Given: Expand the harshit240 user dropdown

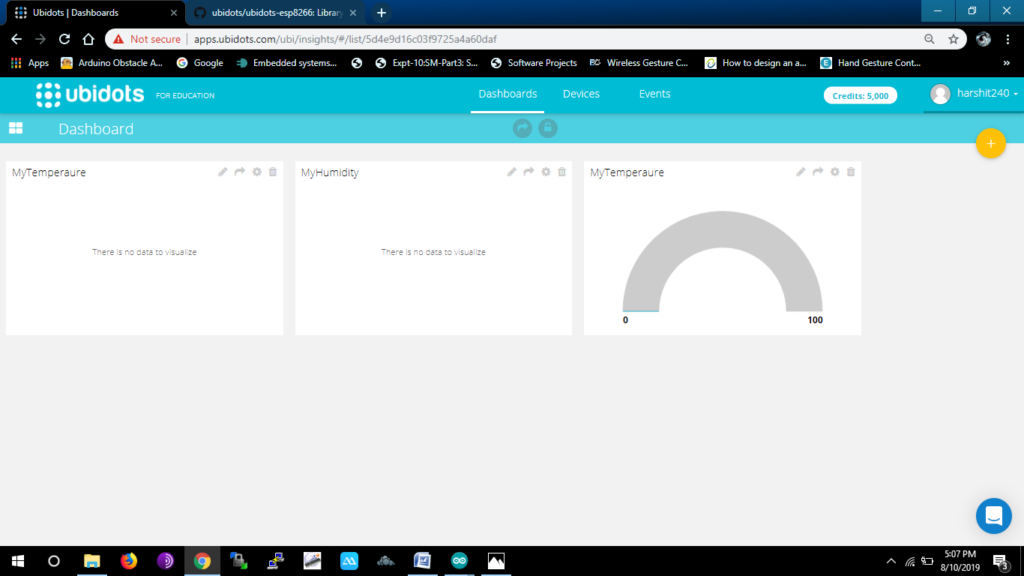Looking at the screenshot, I should pos(987,93).
